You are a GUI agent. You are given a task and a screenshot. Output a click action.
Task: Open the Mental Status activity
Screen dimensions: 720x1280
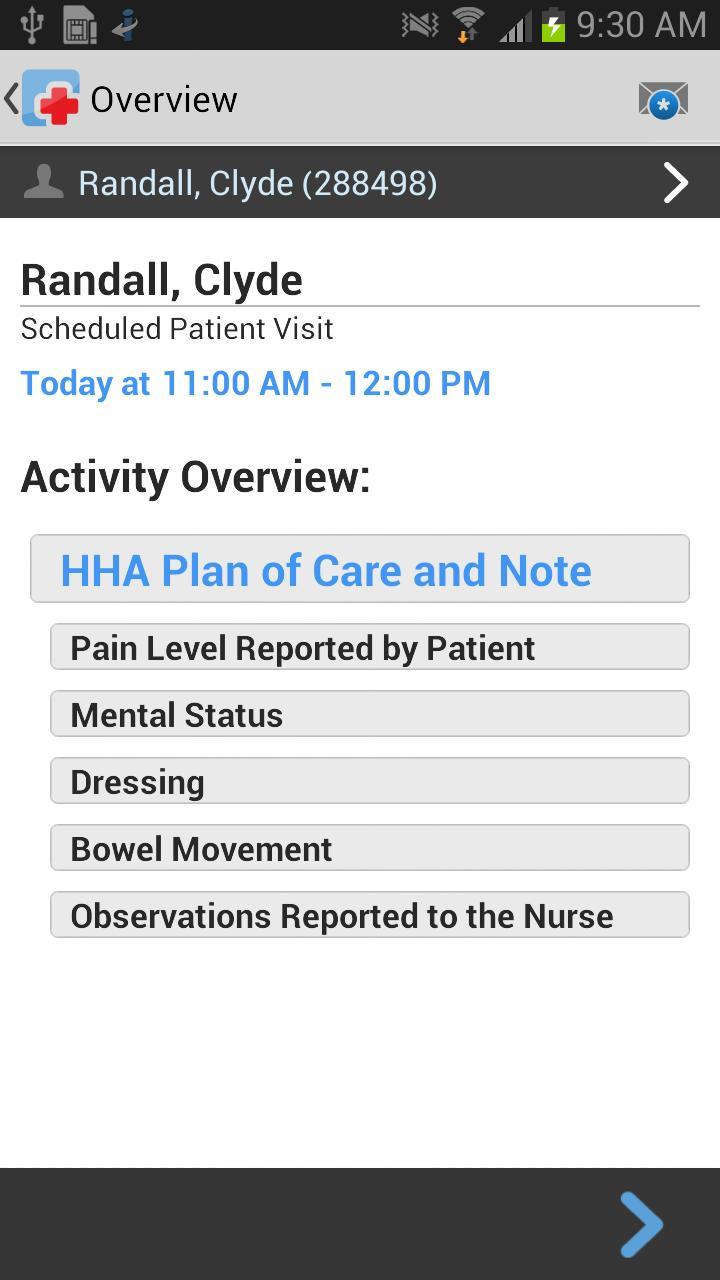pyautogui.click(x=369, y=714)
